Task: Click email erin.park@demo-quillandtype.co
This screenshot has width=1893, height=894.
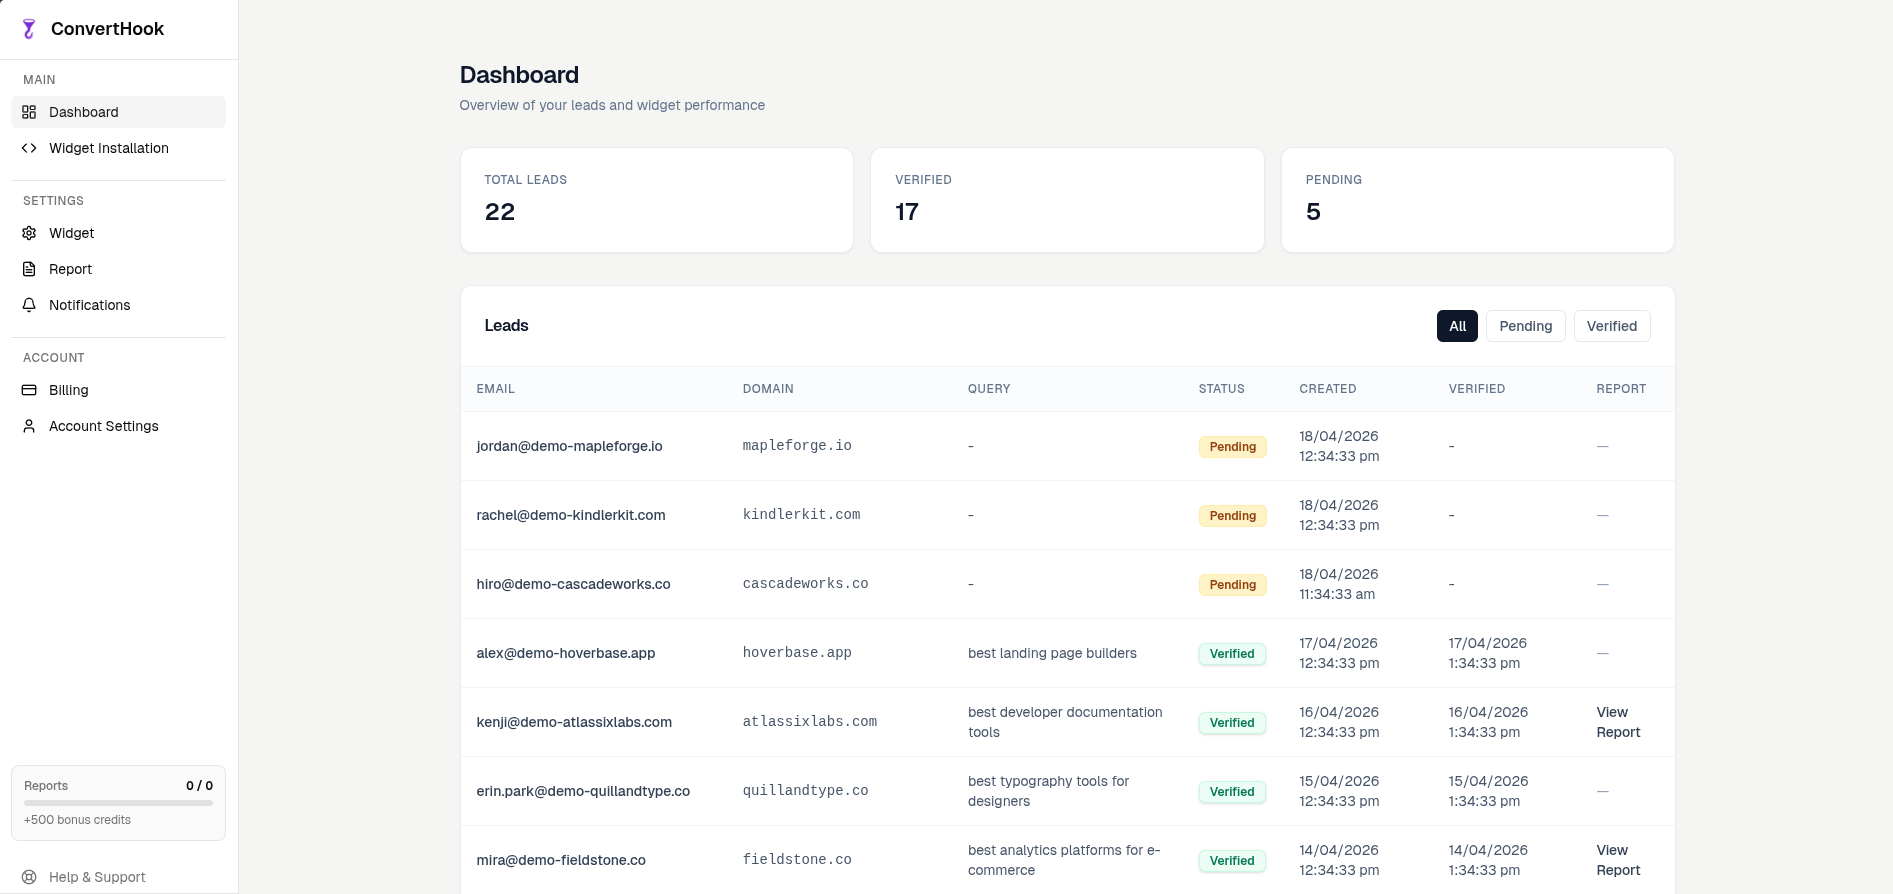Action: 583,791
